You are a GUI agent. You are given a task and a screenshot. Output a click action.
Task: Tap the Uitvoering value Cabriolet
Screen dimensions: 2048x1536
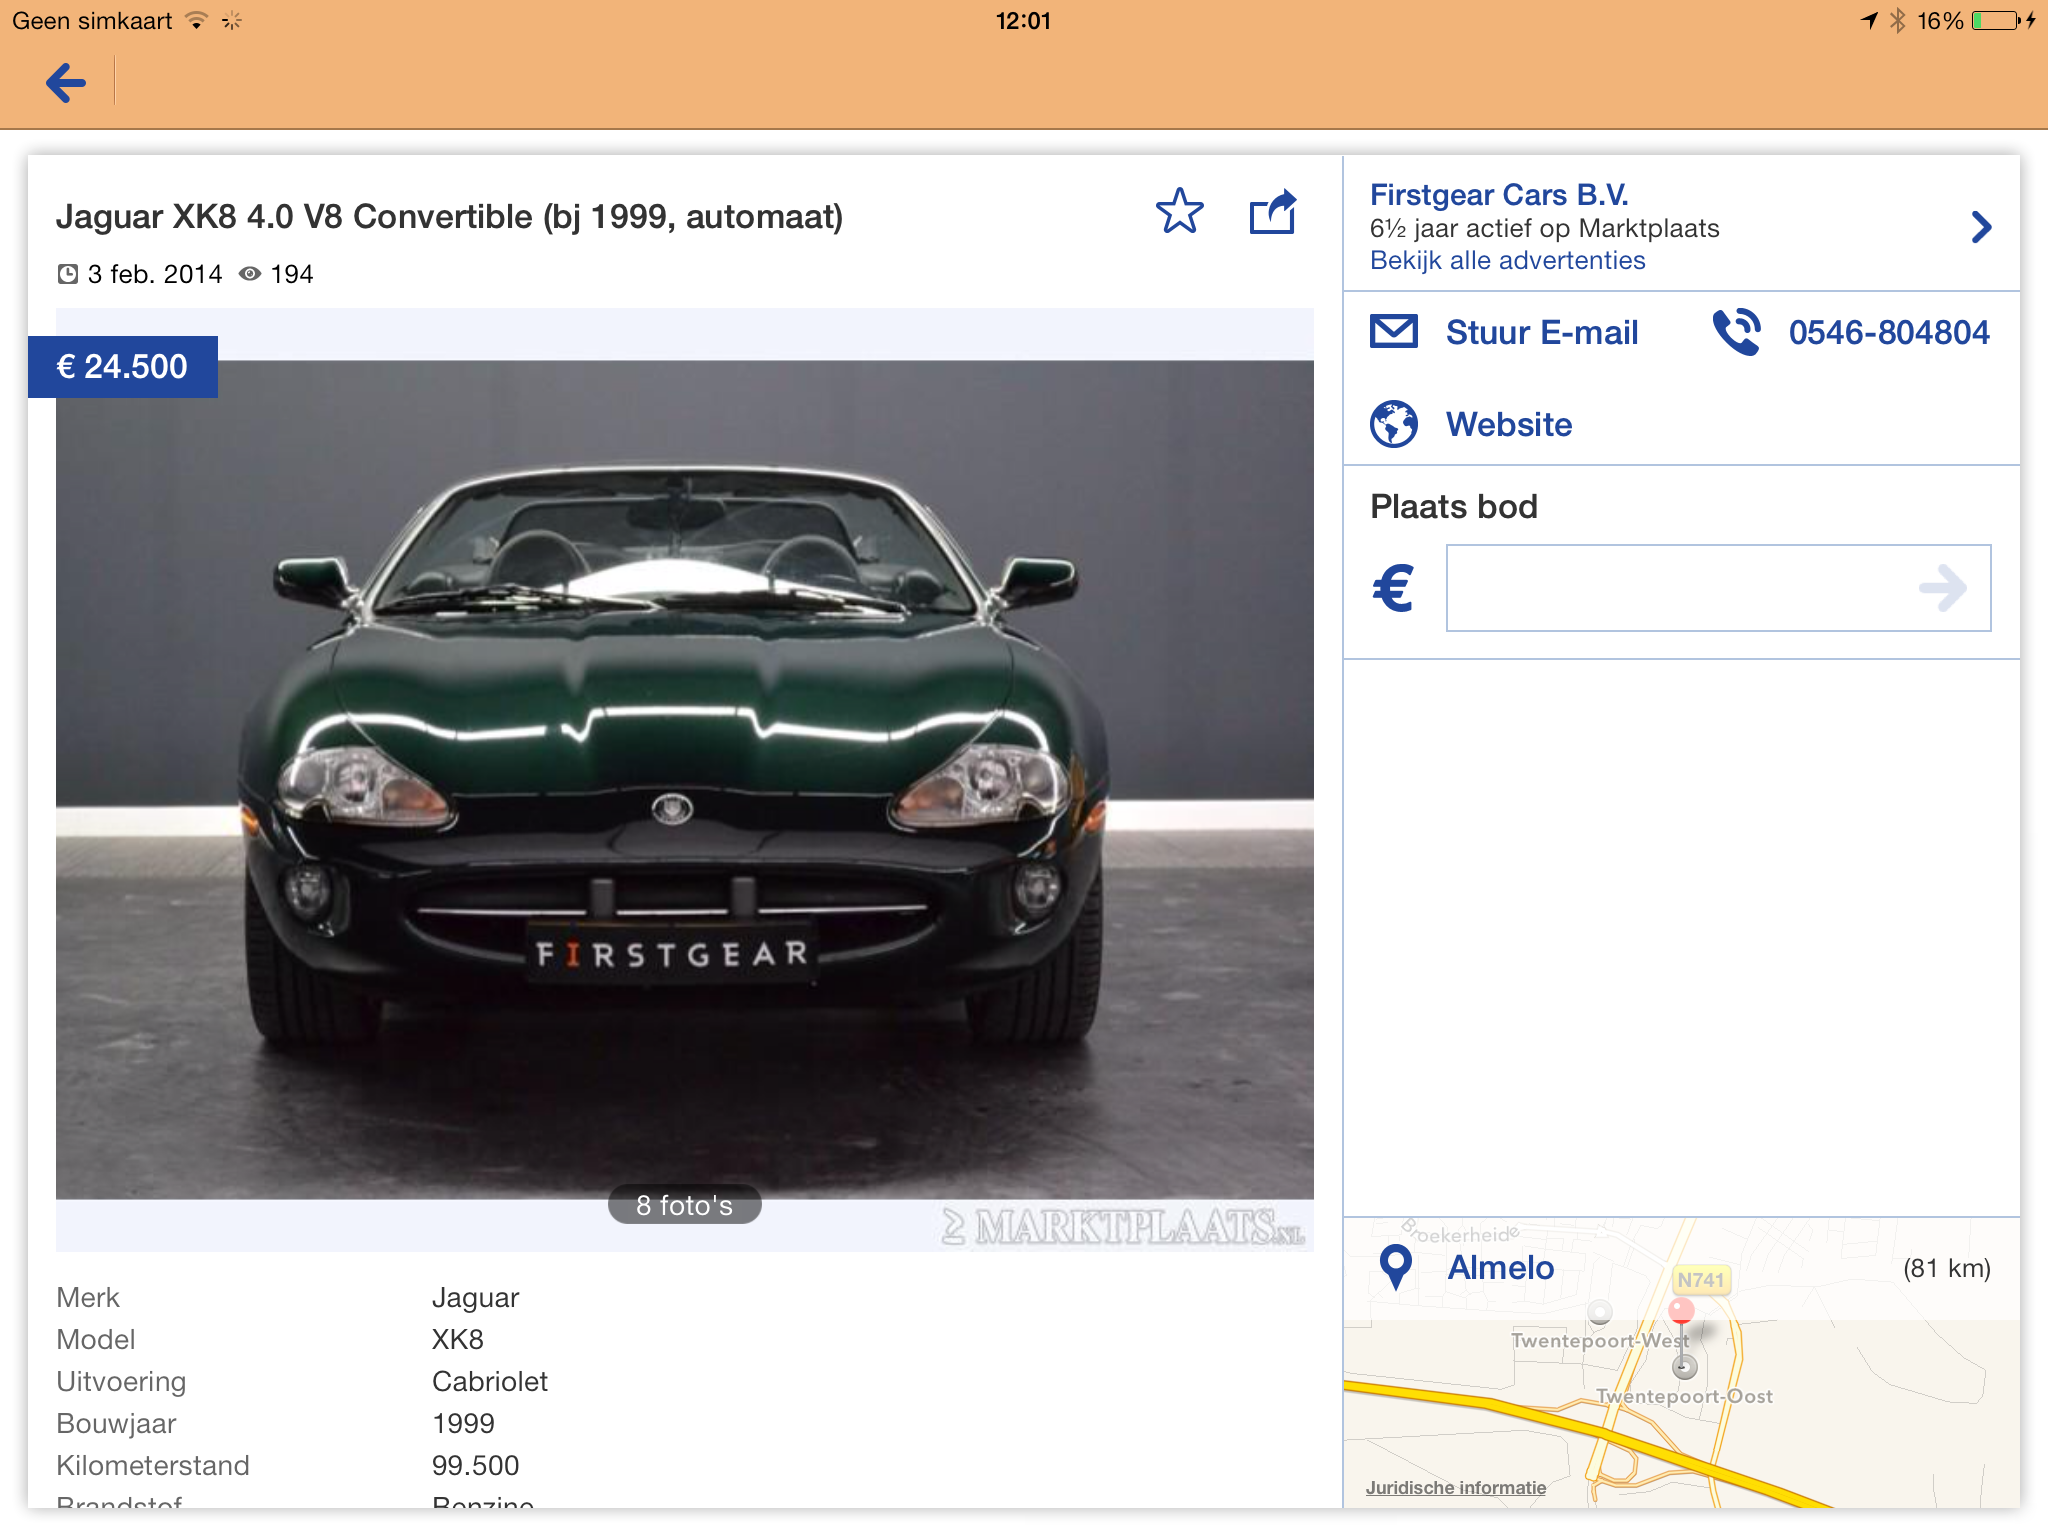point(489,1381)
